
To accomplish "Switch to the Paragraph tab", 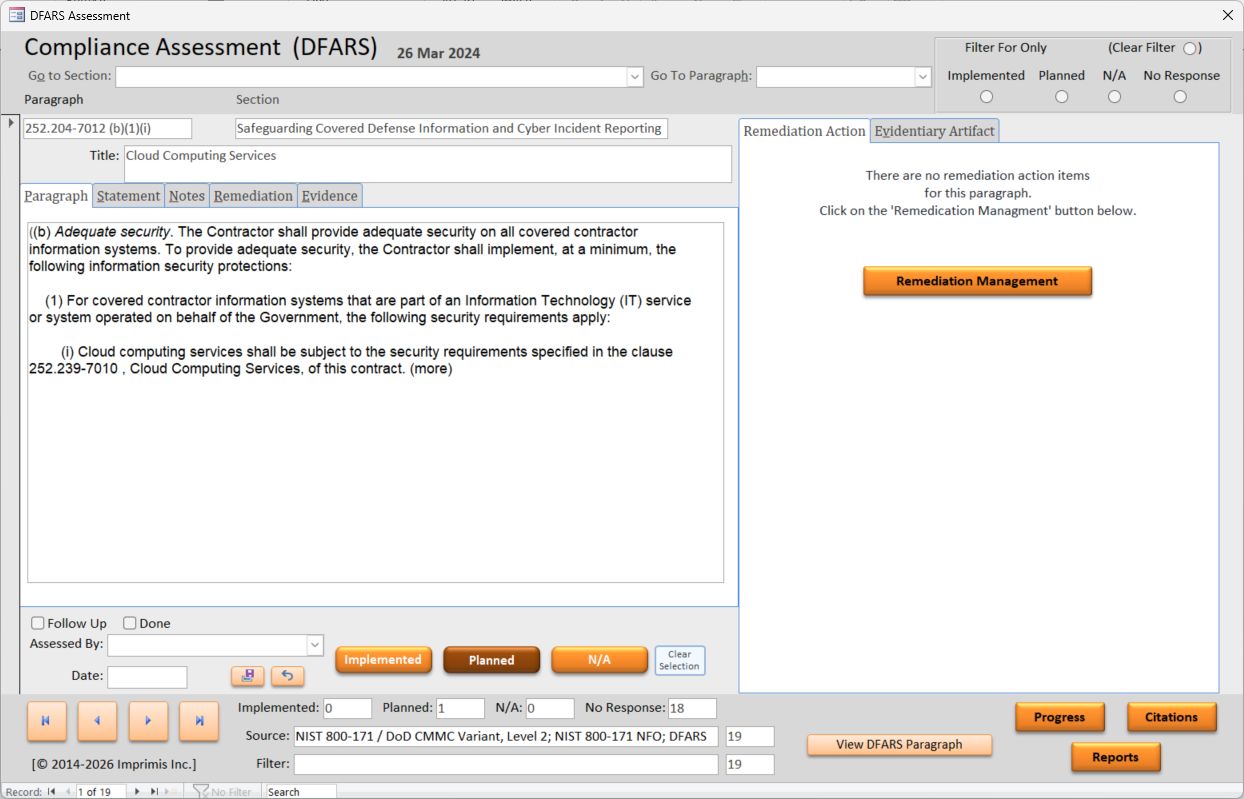I will 56,196.
